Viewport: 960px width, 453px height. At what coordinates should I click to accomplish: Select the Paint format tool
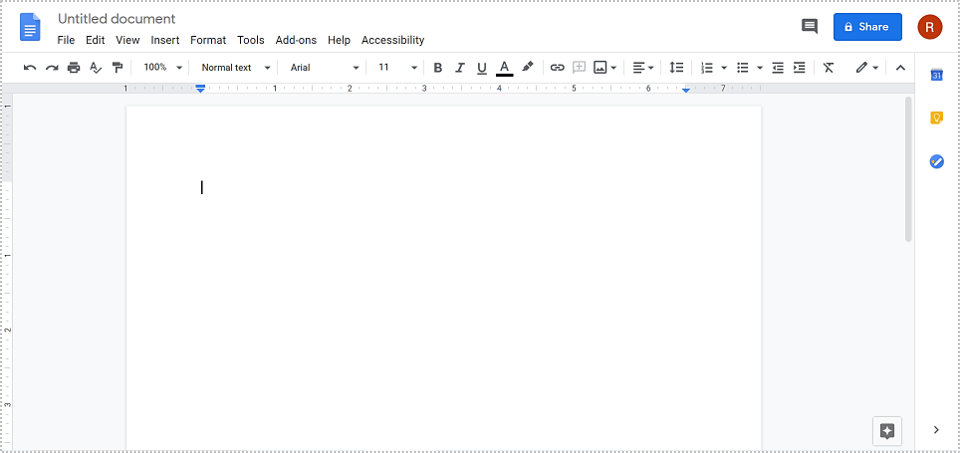click(118, 68)
